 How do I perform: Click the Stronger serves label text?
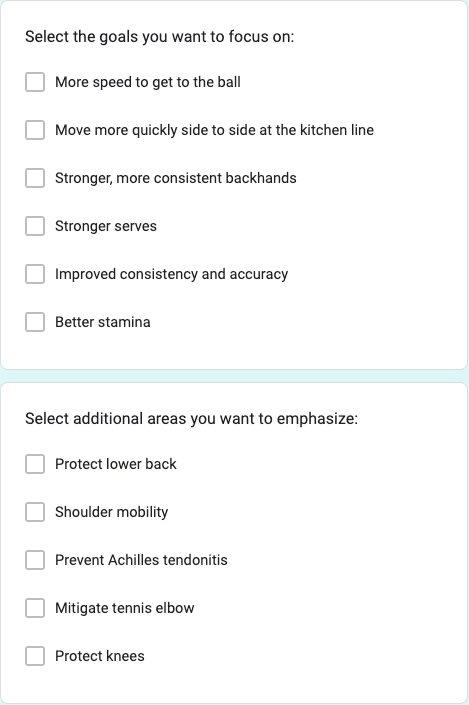tap(106, 226)
